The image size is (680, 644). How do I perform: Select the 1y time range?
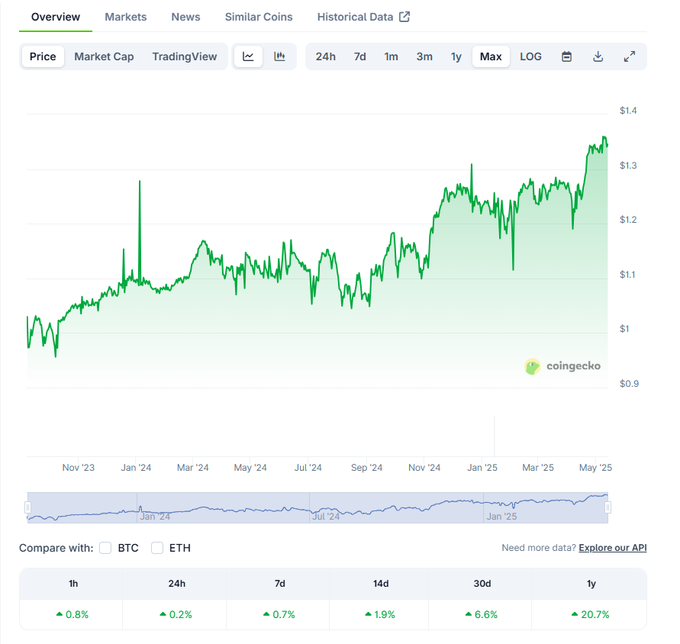(x=456, y=57)
